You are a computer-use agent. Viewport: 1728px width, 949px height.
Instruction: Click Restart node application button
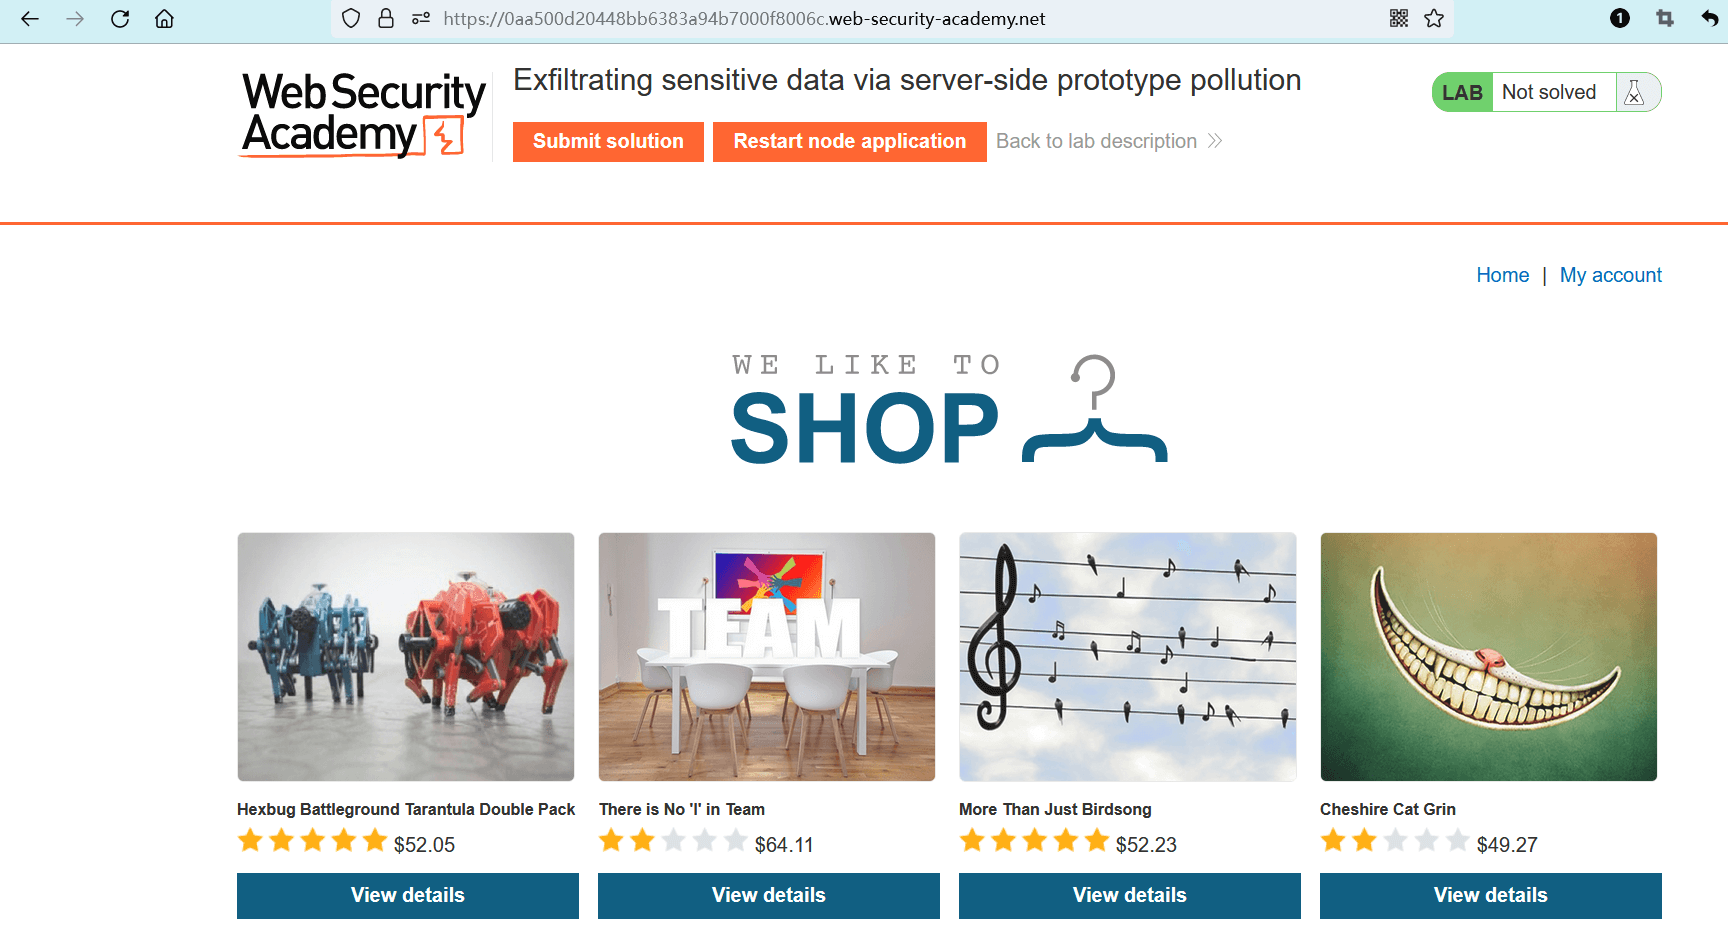pyautogui.click(x=849, y=141)
